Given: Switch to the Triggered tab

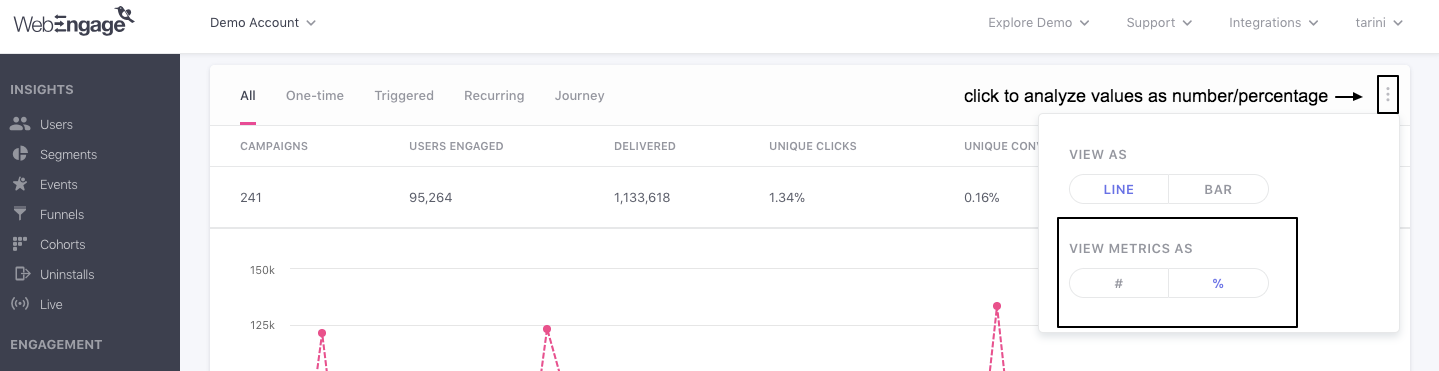Looking at the screenshot, I should tap(404, 96).
